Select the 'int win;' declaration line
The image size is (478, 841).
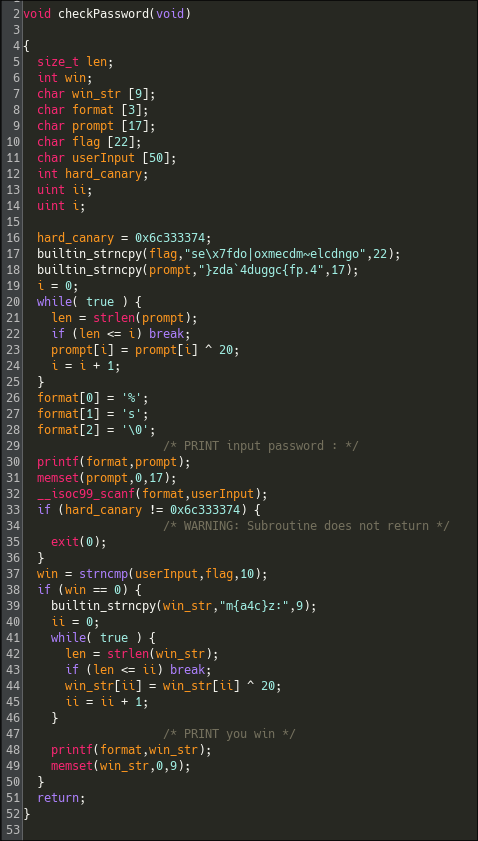click(x=65, y=78)
